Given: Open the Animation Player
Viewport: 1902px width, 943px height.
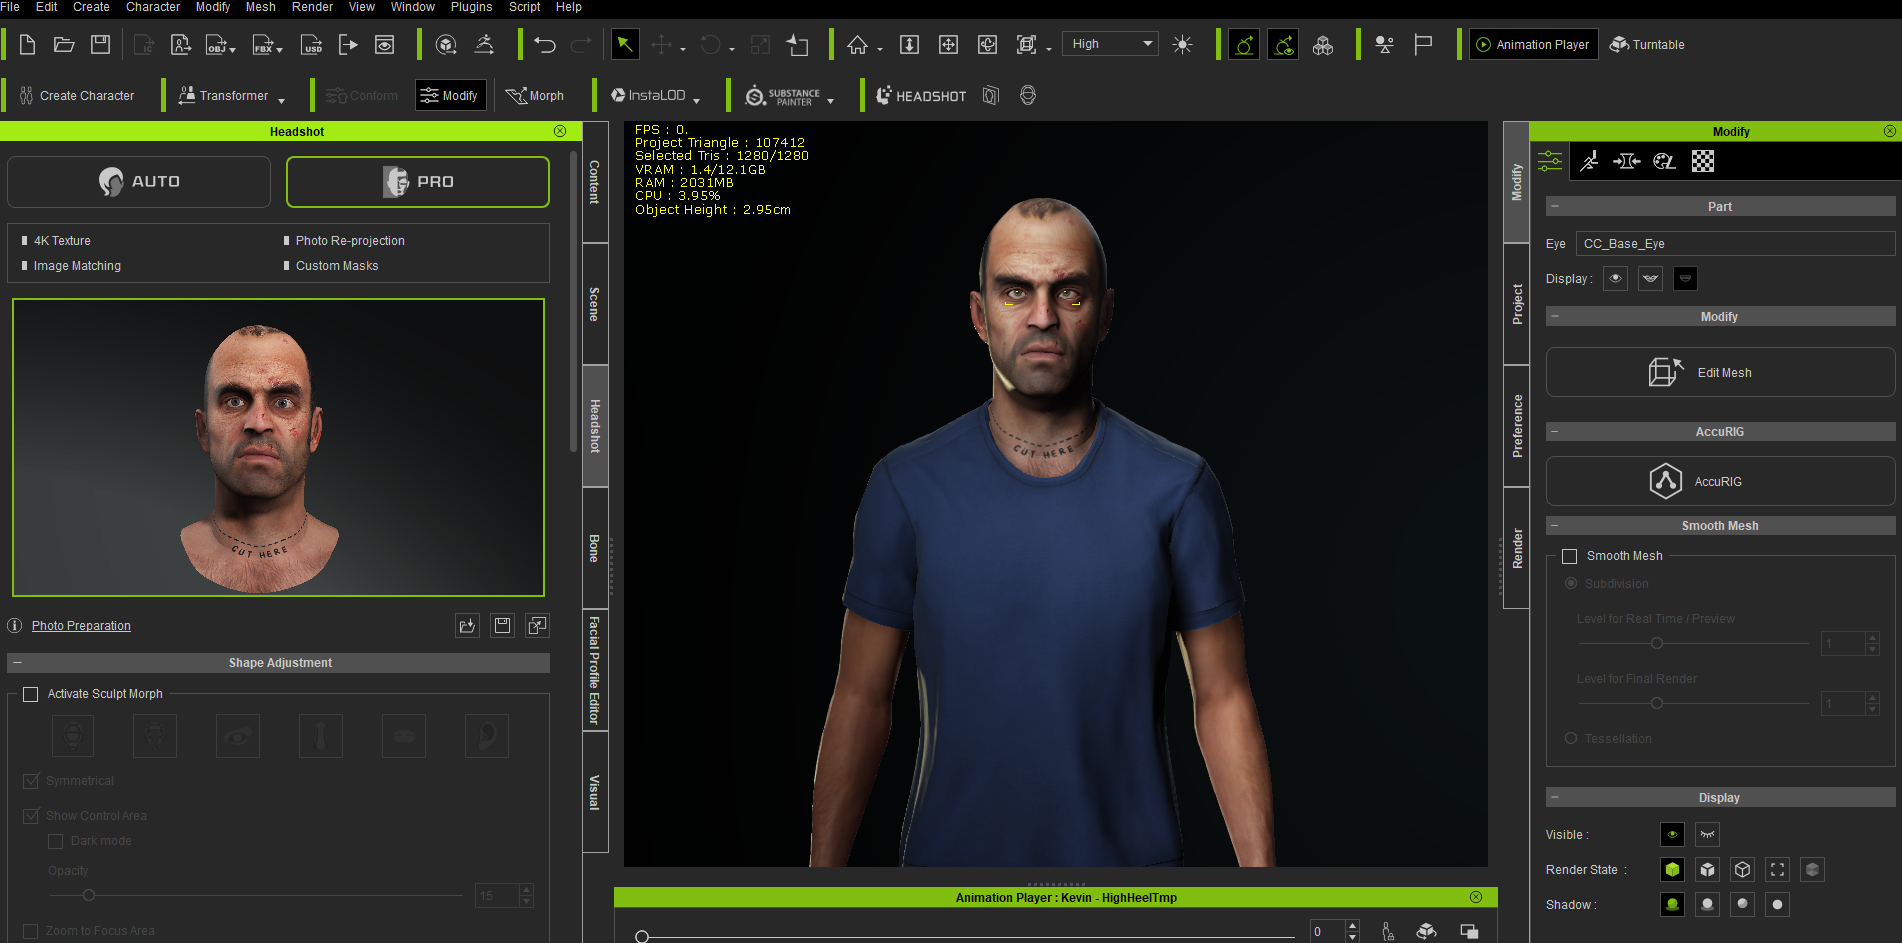Looking at the screenshot, I should [x=1533, y=45].
